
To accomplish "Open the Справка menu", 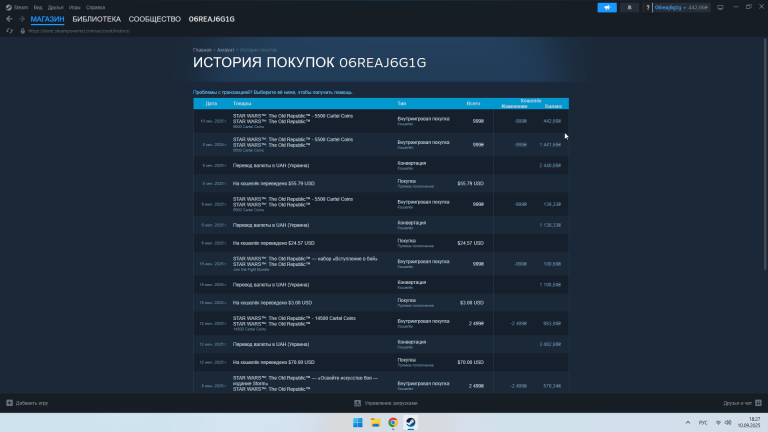I will [x=95, y=7].
